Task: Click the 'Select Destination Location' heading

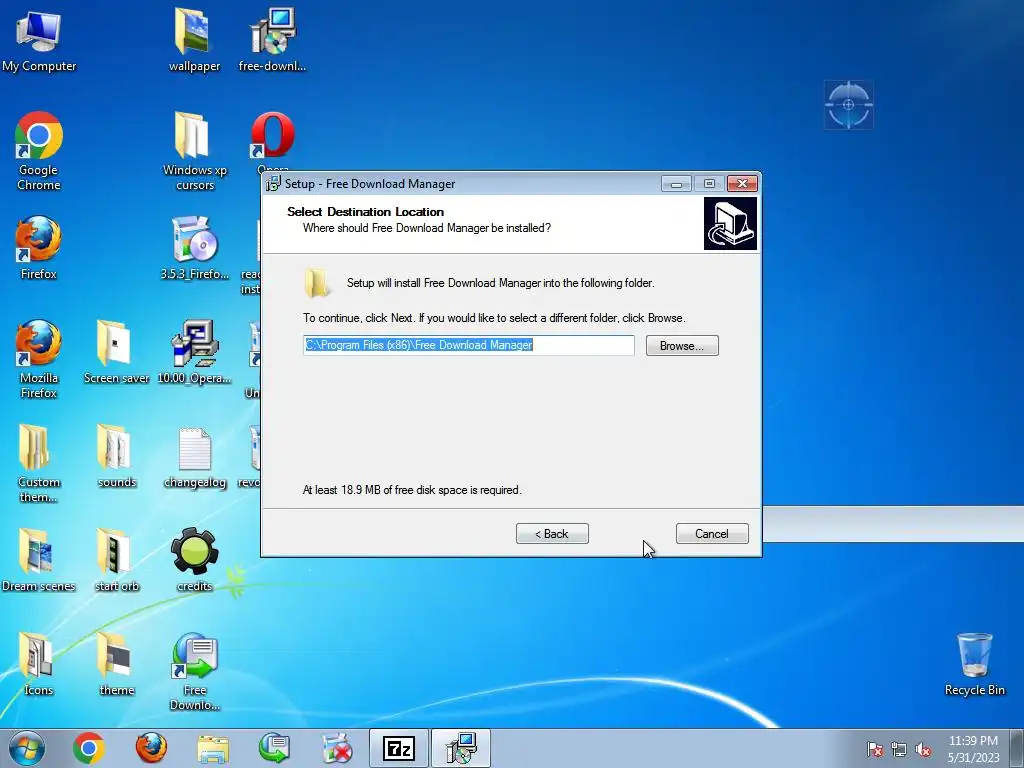Action: point(365,212)
